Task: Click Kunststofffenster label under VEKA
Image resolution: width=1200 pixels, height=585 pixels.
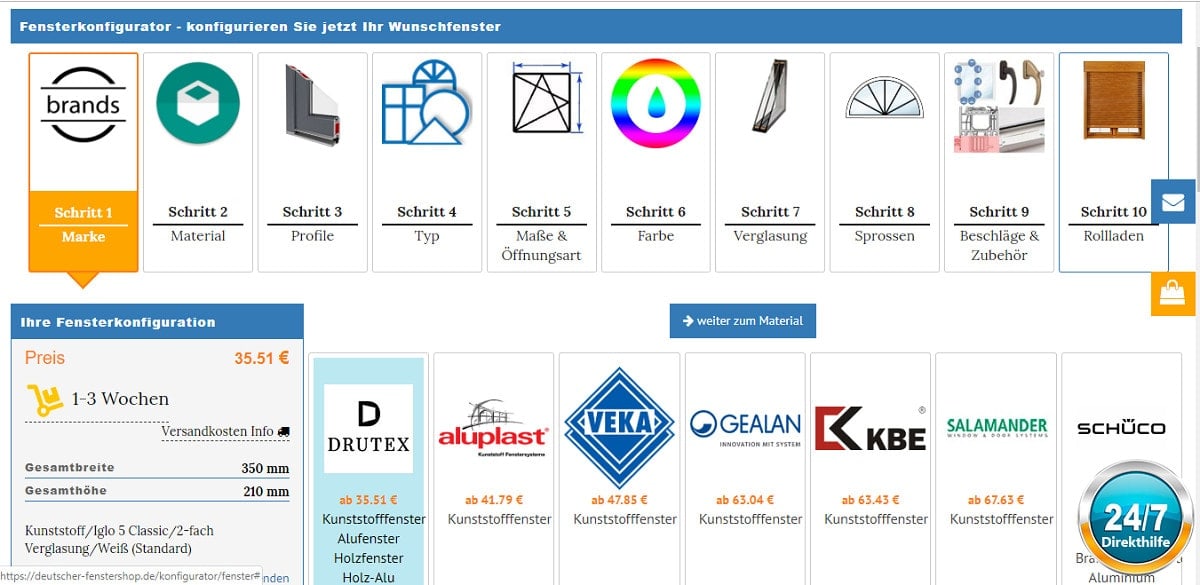Action: (x=625, y=519)
